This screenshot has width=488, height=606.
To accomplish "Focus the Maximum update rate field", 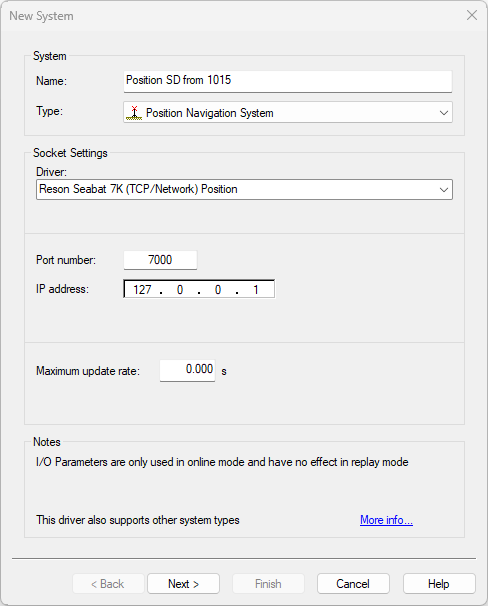I will coord(187,370).
